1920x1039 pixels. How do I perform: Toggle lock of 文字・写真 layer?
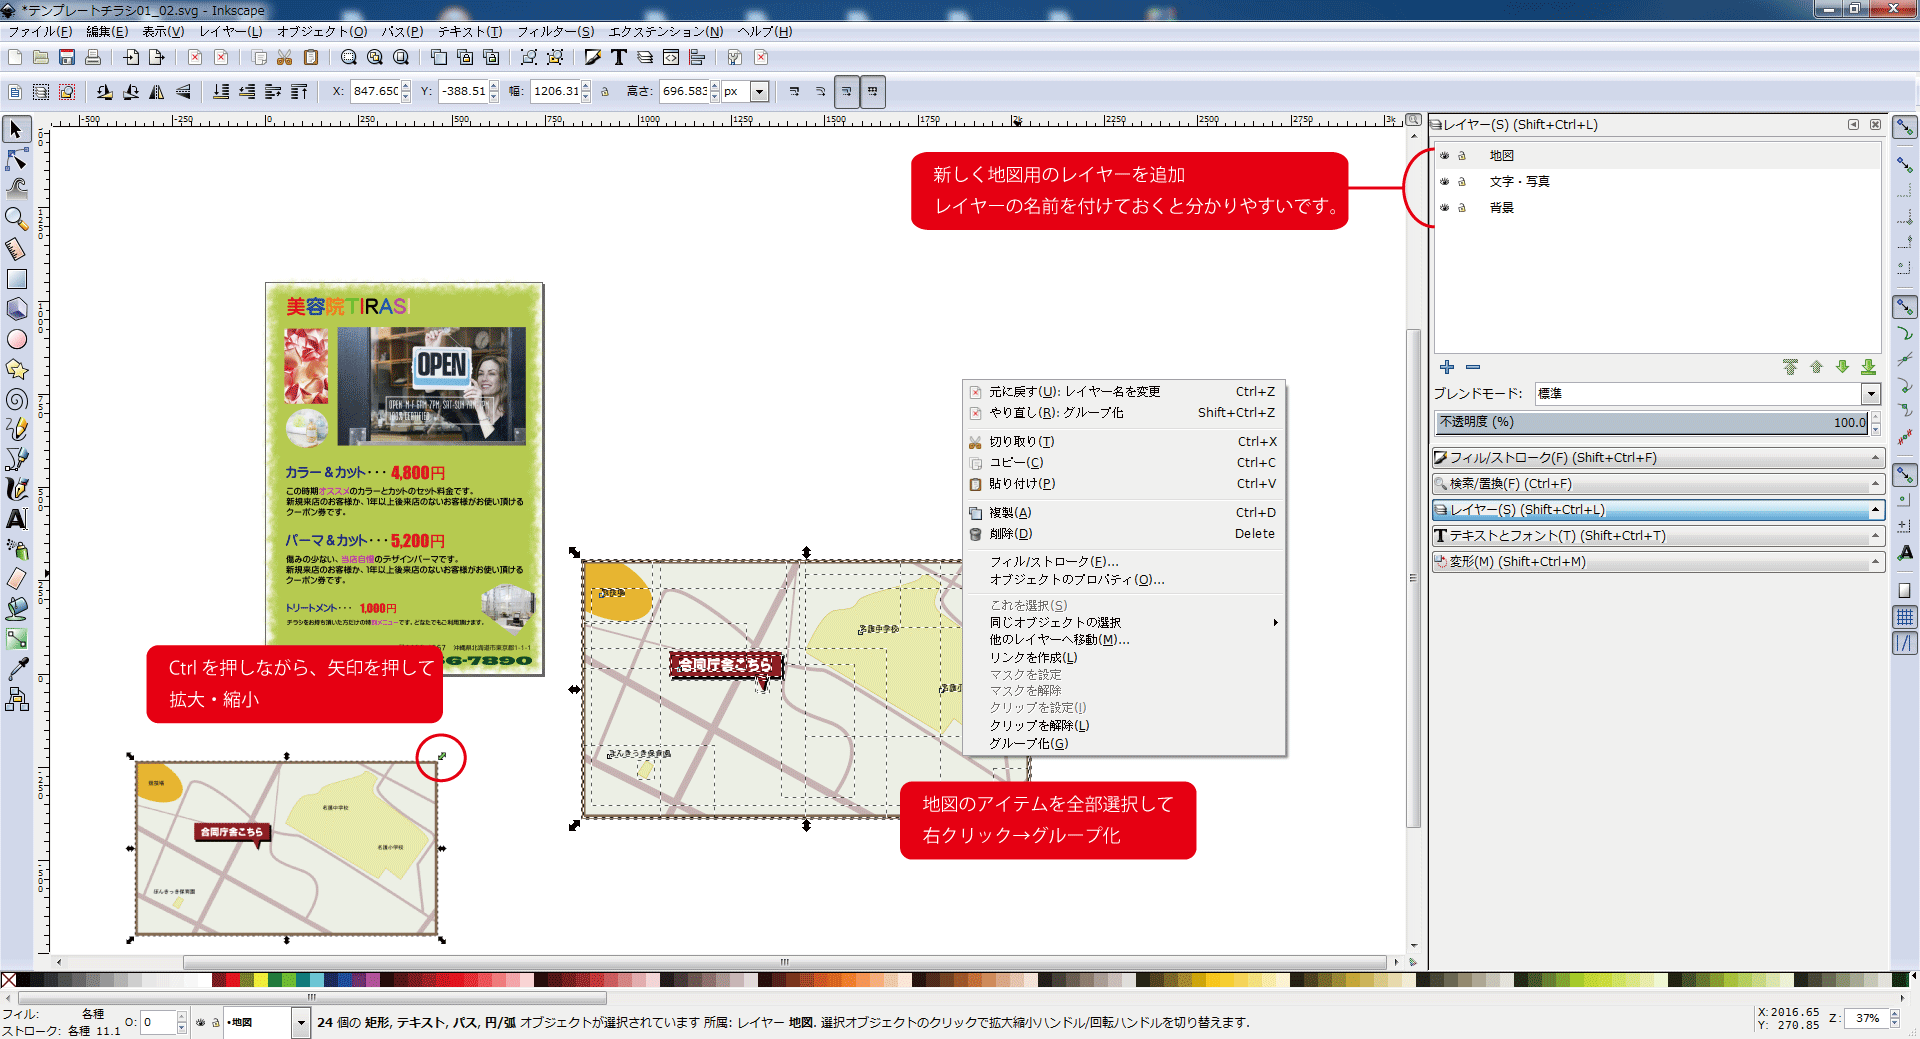pyautogui.click(x=1462, y=182)
